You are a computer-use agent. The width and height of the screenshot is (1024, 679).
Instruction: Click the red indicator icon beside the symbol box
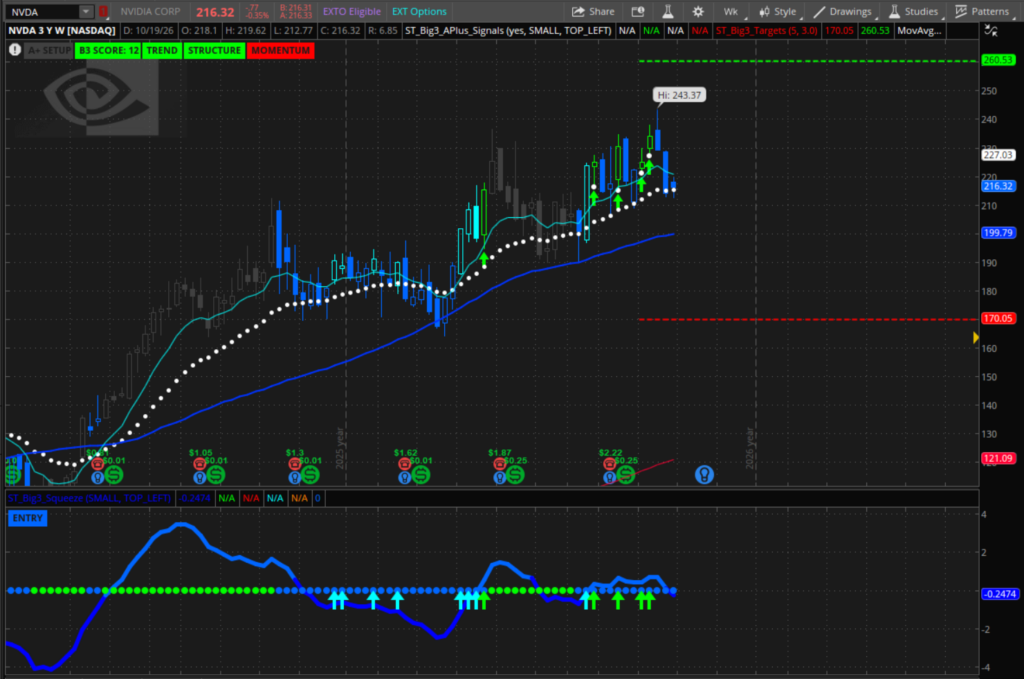(x=103, y=12)
